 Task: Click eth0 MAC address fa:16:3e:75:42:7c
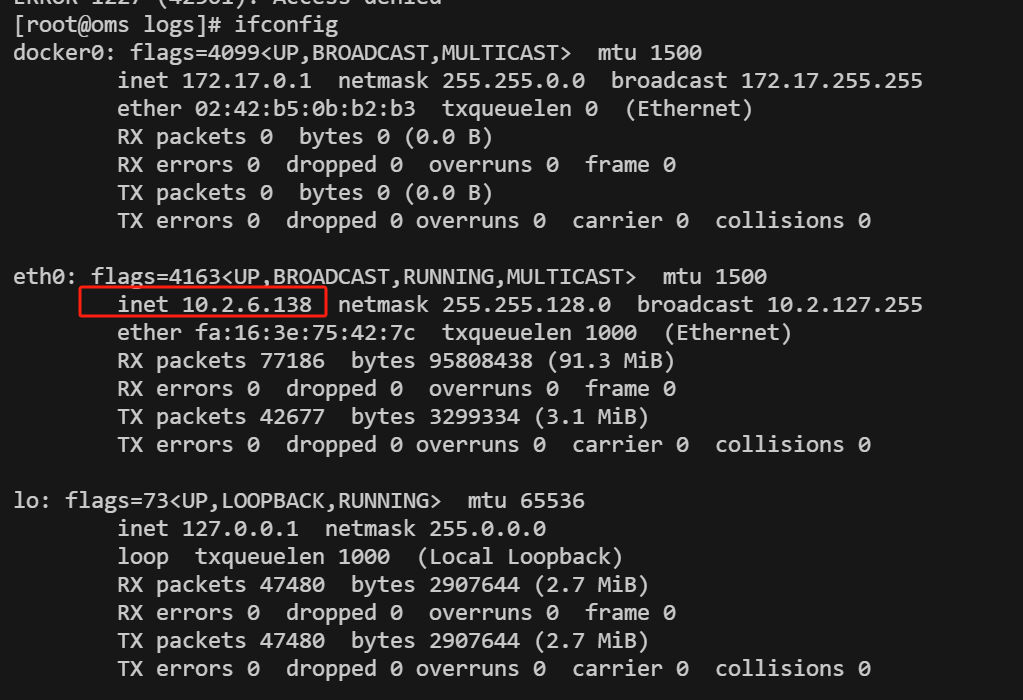click(x=305, y=333)
